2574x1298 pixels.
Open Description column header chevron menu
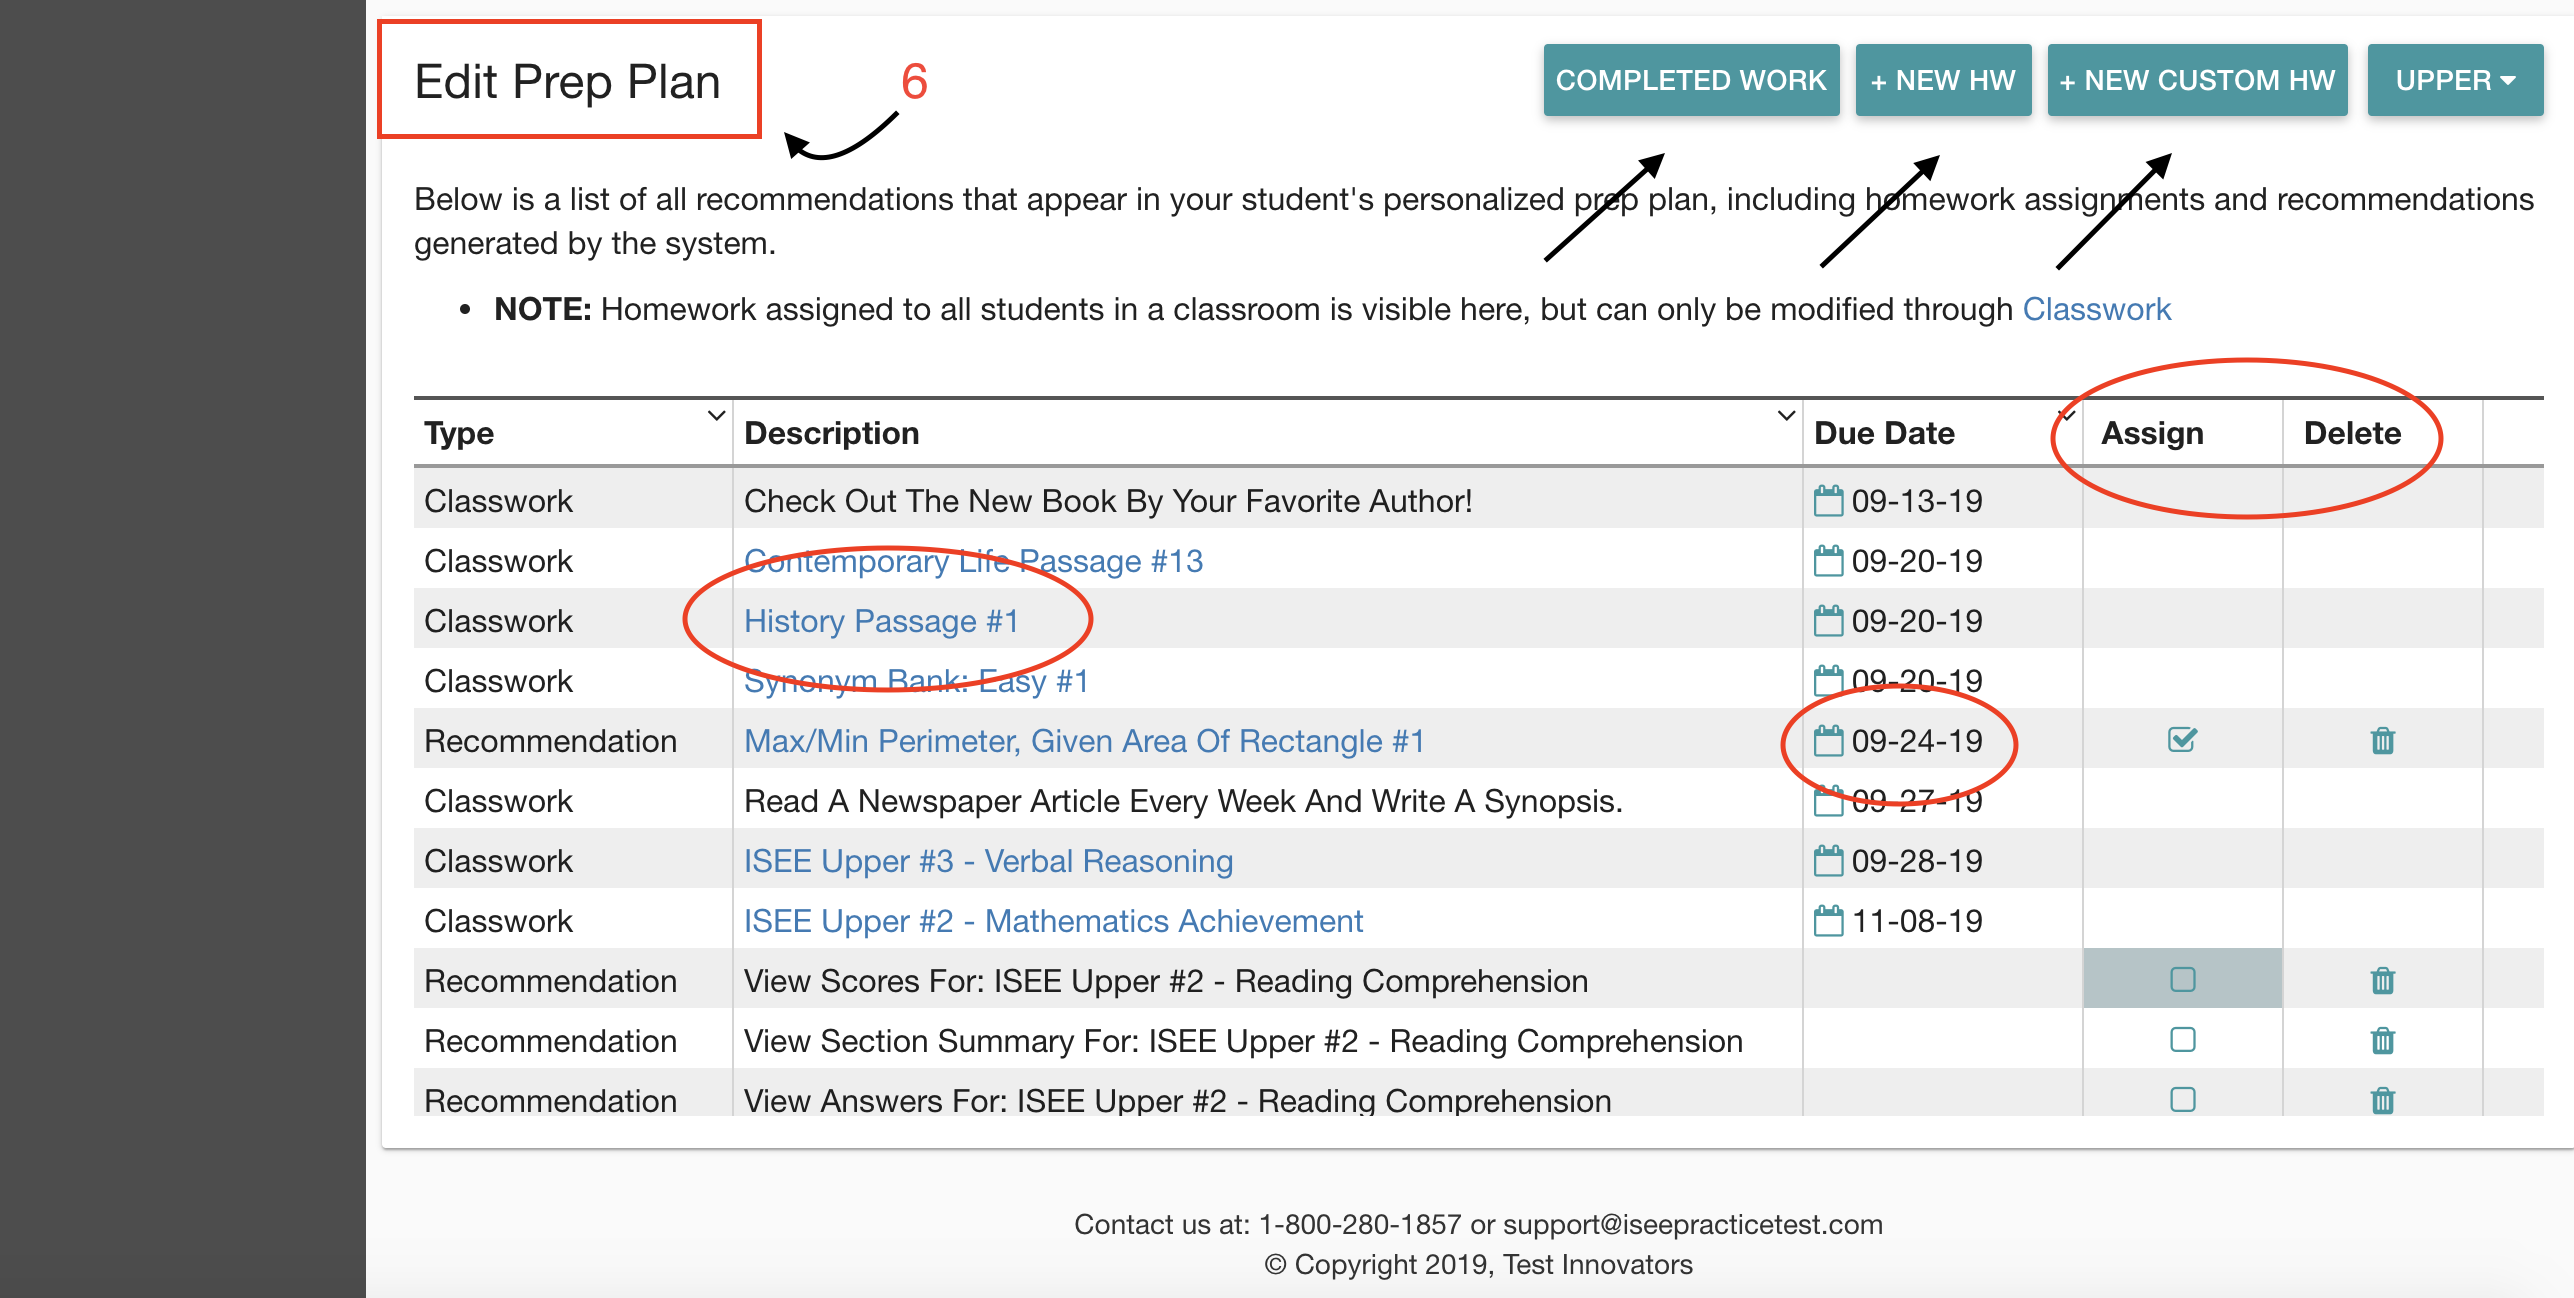pyautogui.click(x=1786, y=415)
